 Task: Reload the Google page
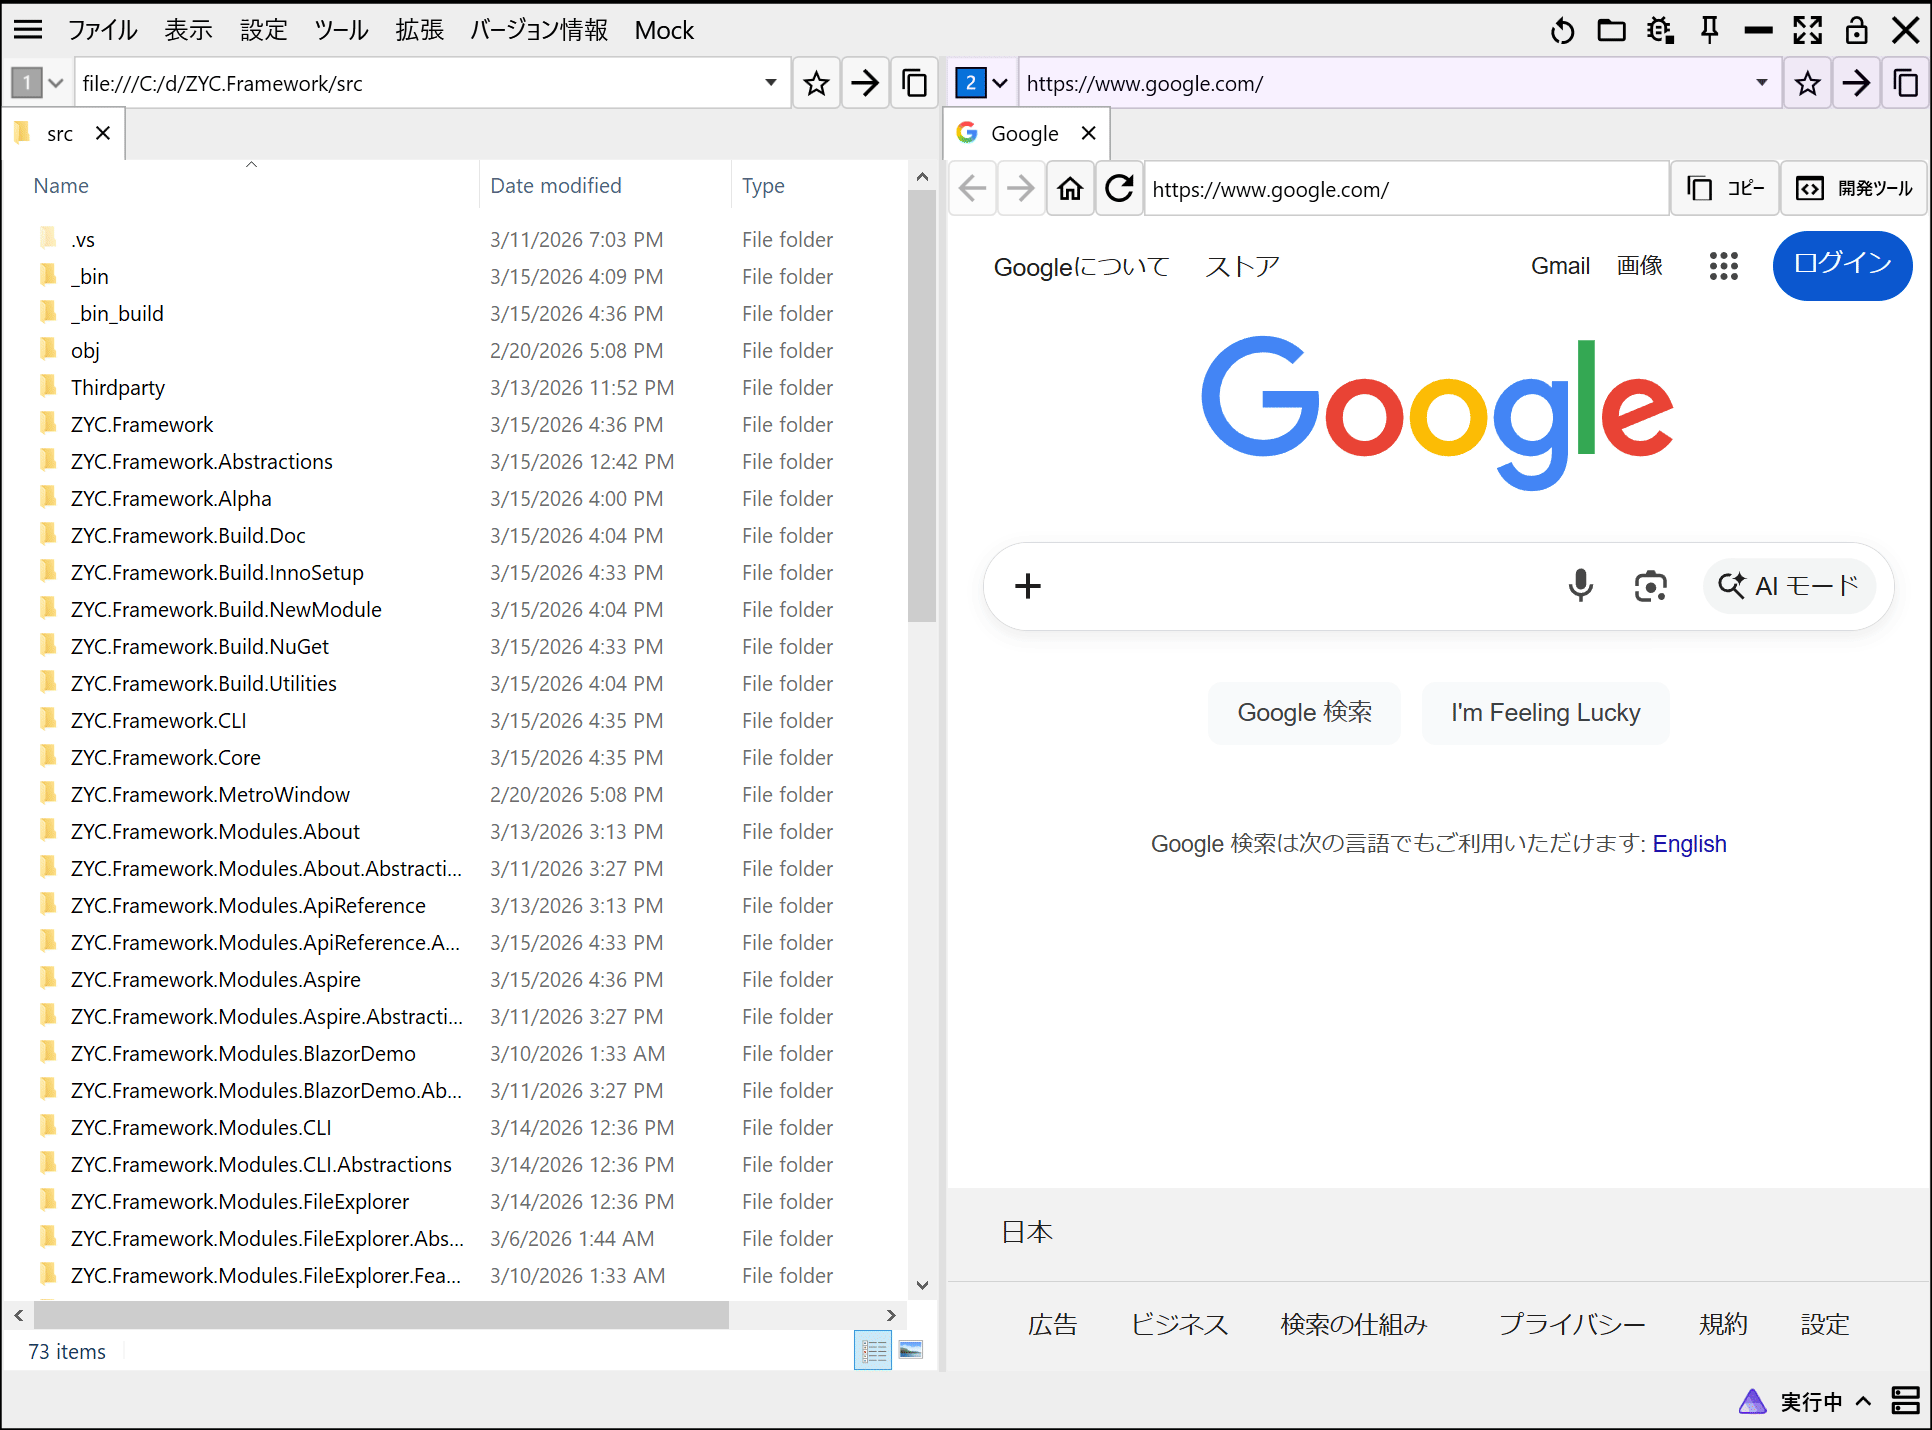coord(1119,188)
